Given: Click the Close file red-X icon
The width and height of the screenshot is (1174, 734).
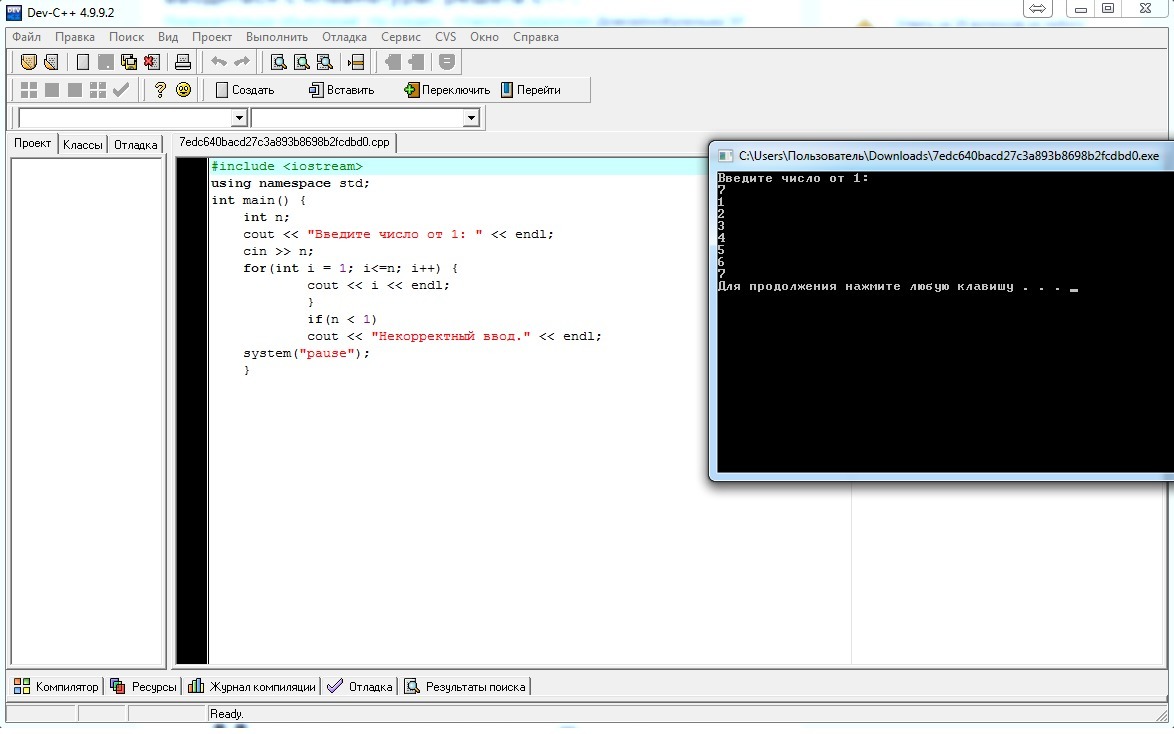Looking at the screenshot, I should click(150, 62).
